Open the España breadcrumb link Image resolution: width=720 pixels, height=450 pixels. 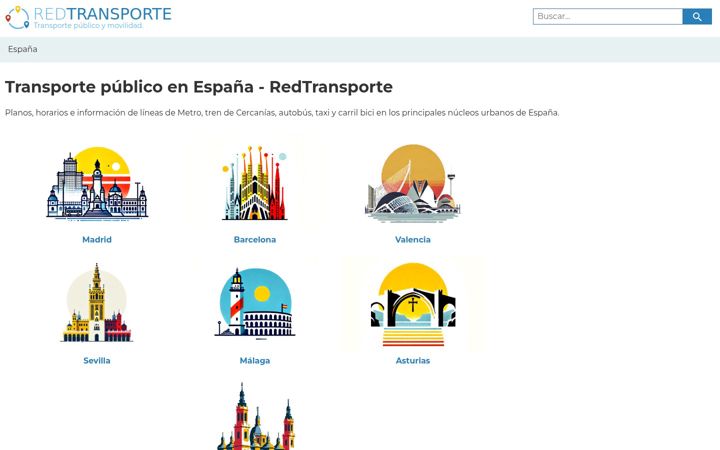coord(22,49)
